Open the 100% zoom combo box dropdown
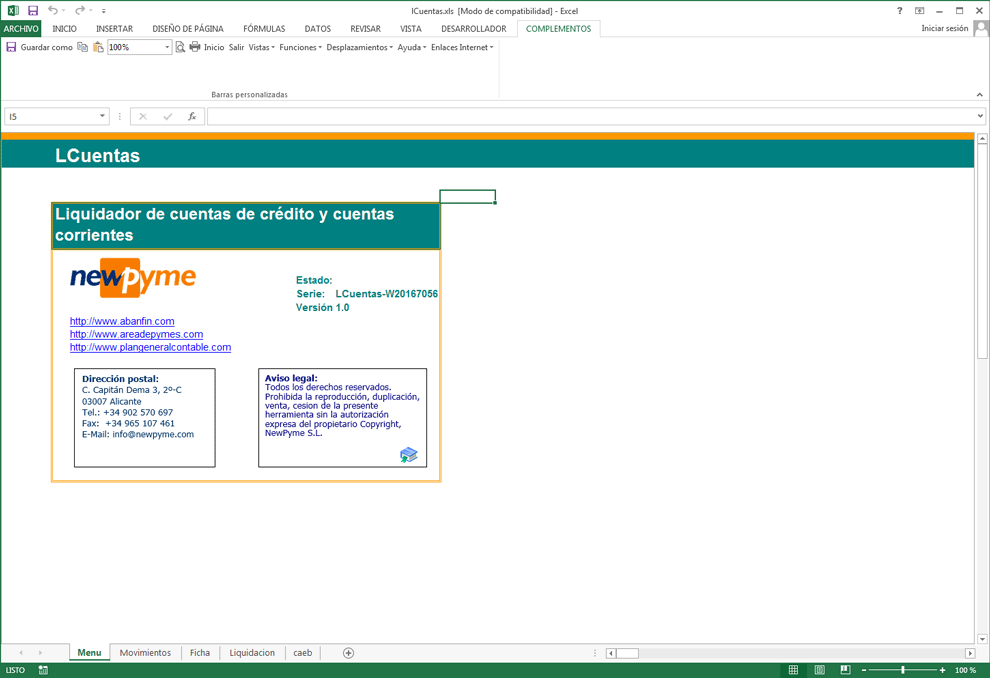The width and height of the screenshot is (990, 678). coord(167,47)
